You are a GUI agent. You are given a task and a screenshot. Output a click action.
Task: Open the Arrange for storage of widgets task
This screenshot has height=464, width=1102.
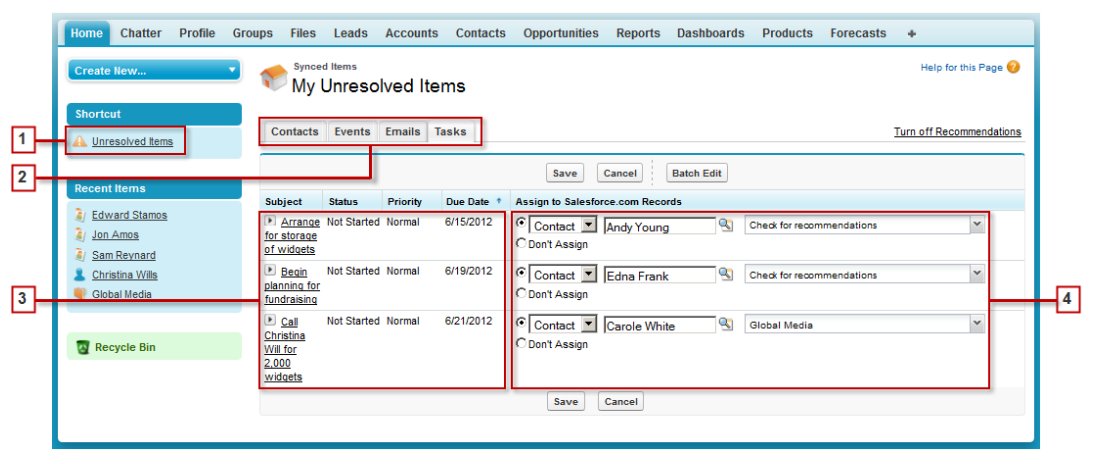pos(292,236)
